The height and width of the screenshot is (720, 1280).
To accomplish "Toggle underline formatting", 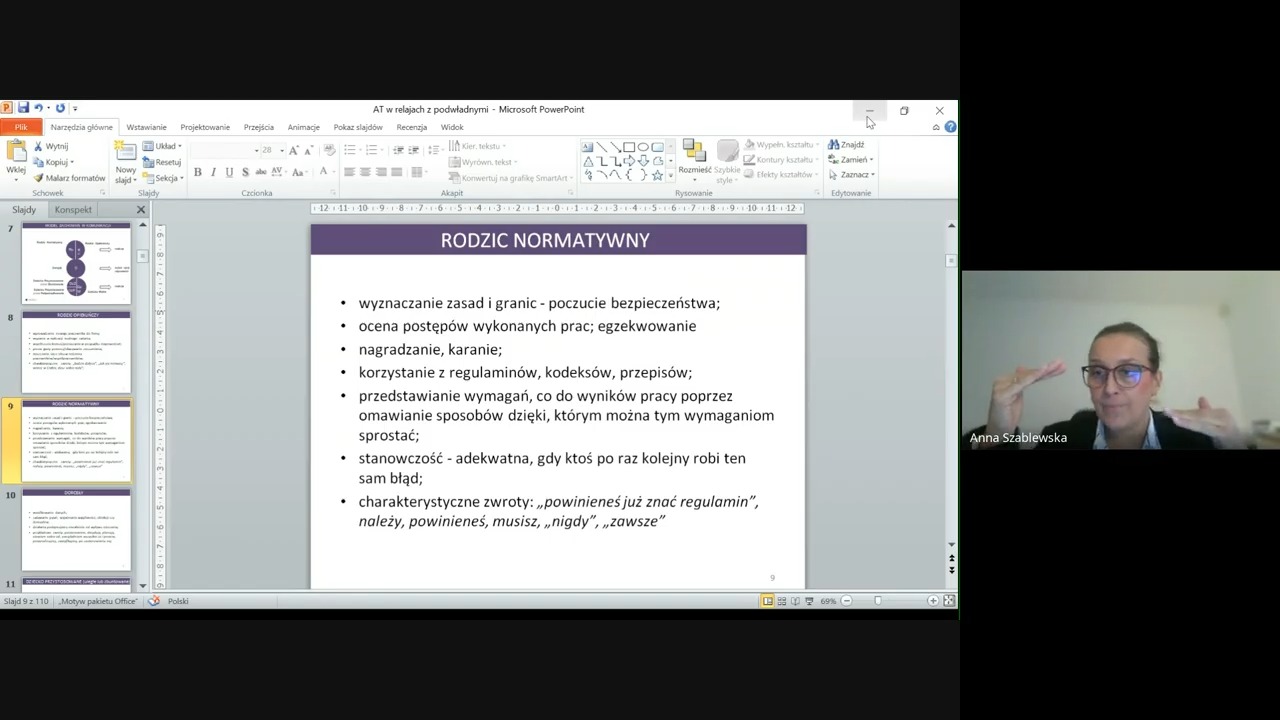I will [229, 172].
